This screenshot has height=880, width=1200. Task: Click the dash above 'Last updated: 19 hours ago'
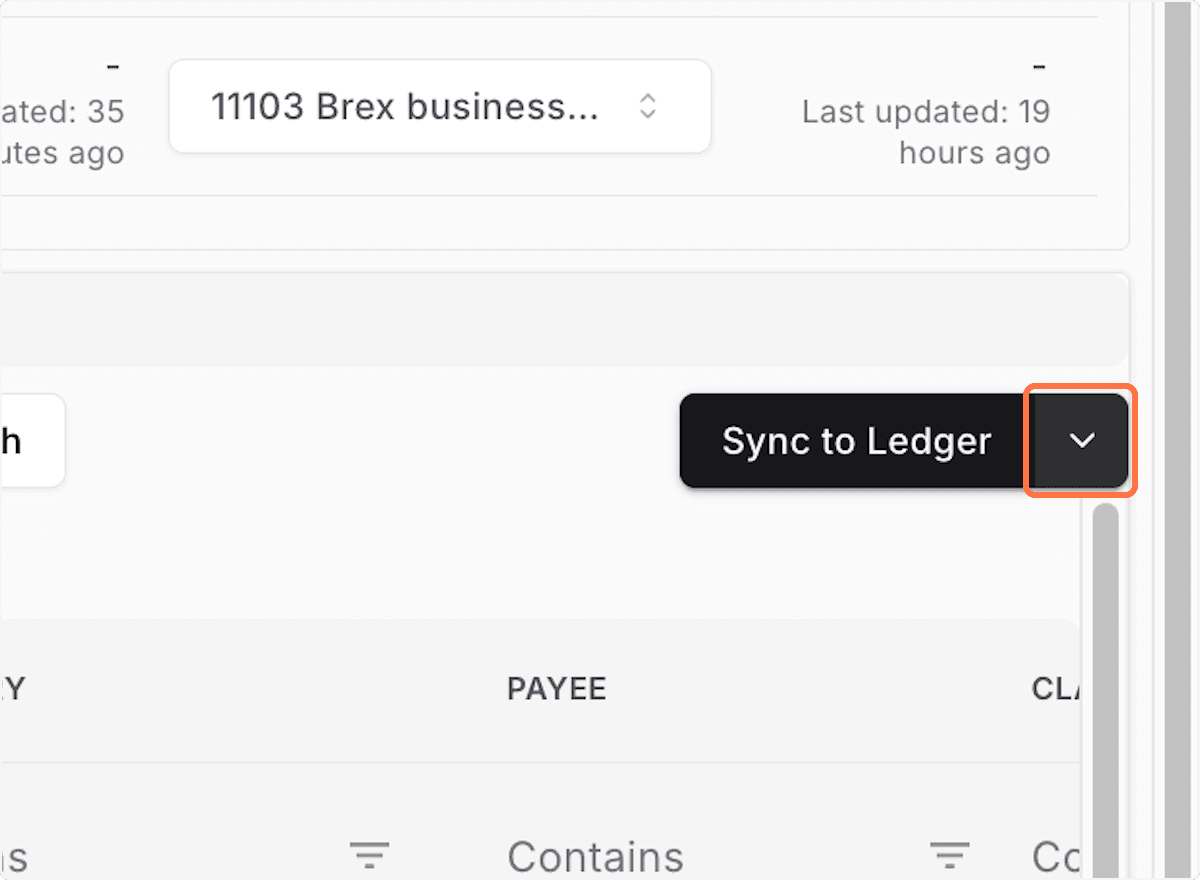point(1039,67)
